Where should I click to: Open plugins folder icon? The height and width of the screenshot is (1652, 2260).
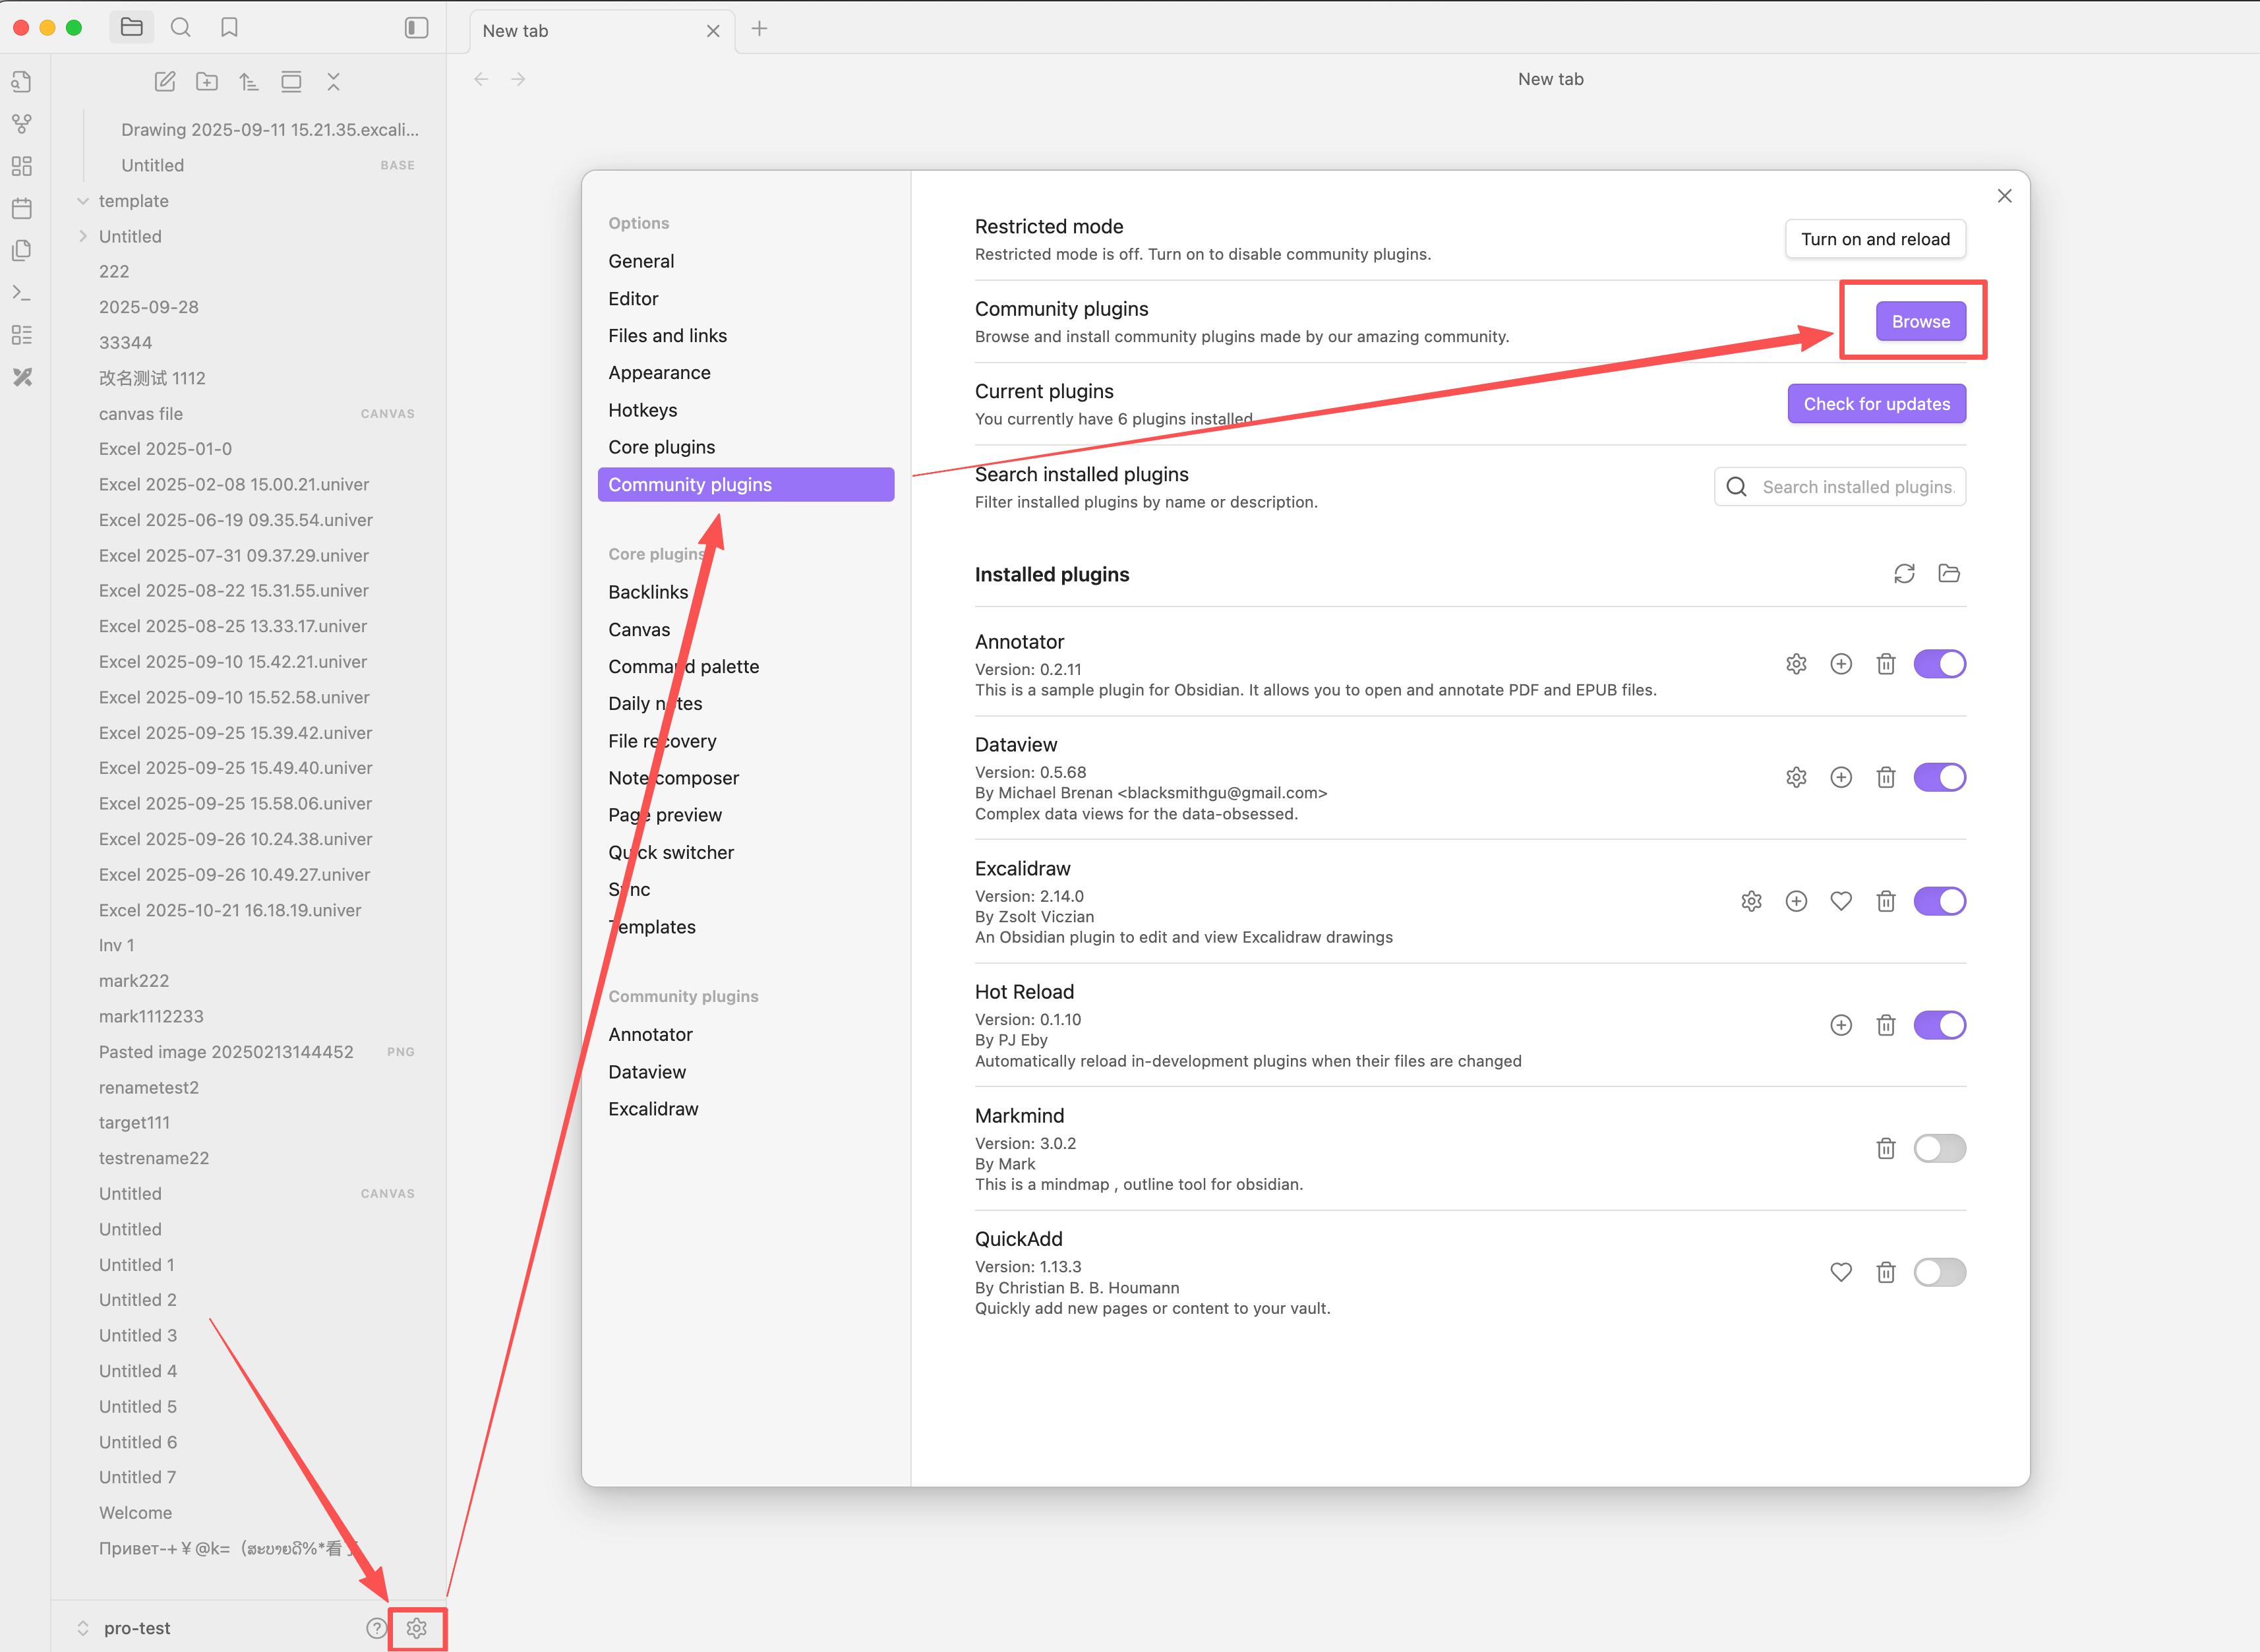click(x=1949, y=573)
